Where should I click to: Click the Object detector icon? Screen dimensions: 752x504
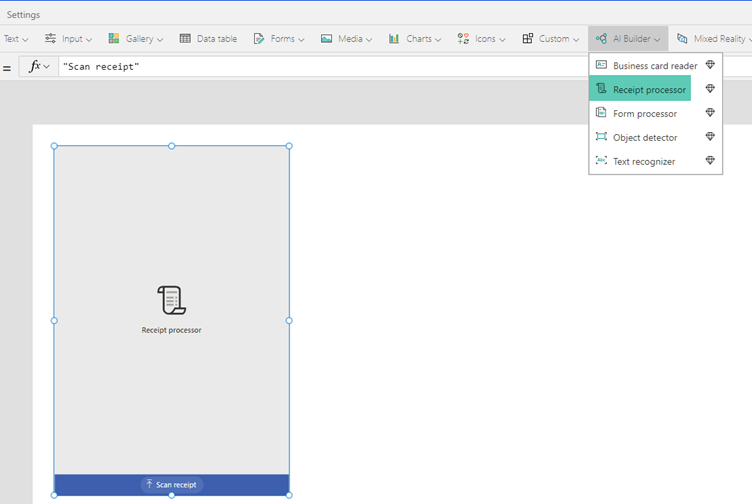(601, 136)
